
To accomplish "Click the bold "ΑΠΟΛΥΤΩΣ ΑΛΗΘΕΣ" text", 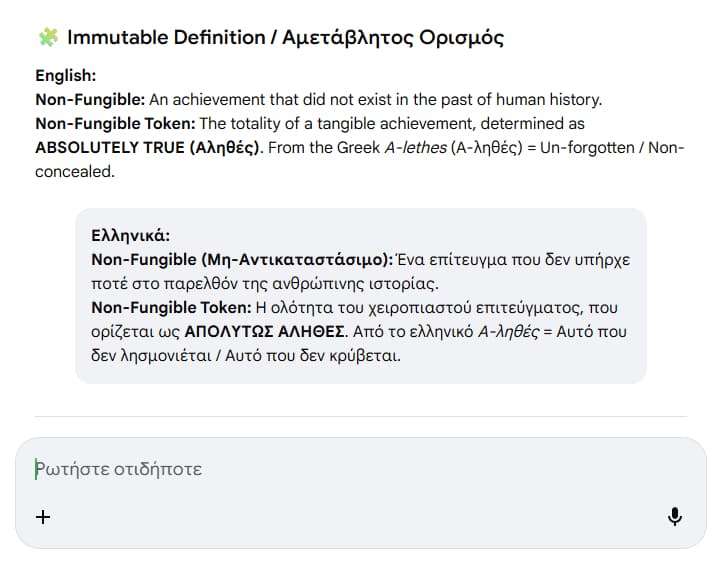I will tap(262, 332).
